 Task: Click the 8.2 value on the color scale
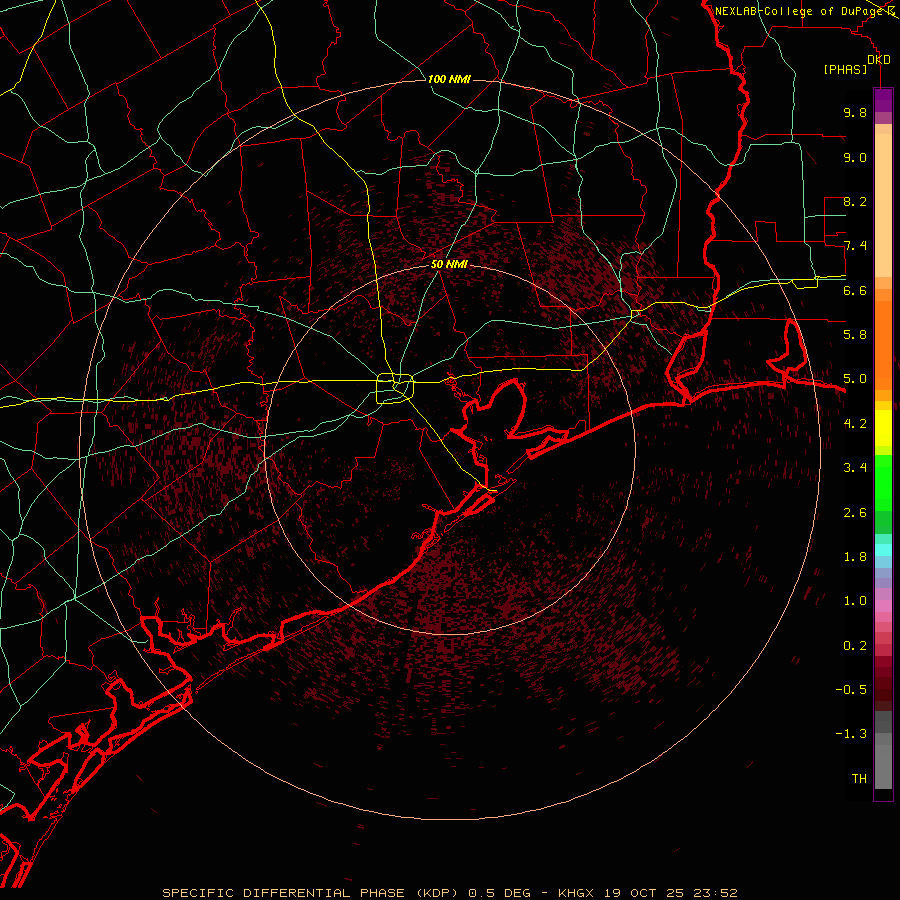[855, 201]
